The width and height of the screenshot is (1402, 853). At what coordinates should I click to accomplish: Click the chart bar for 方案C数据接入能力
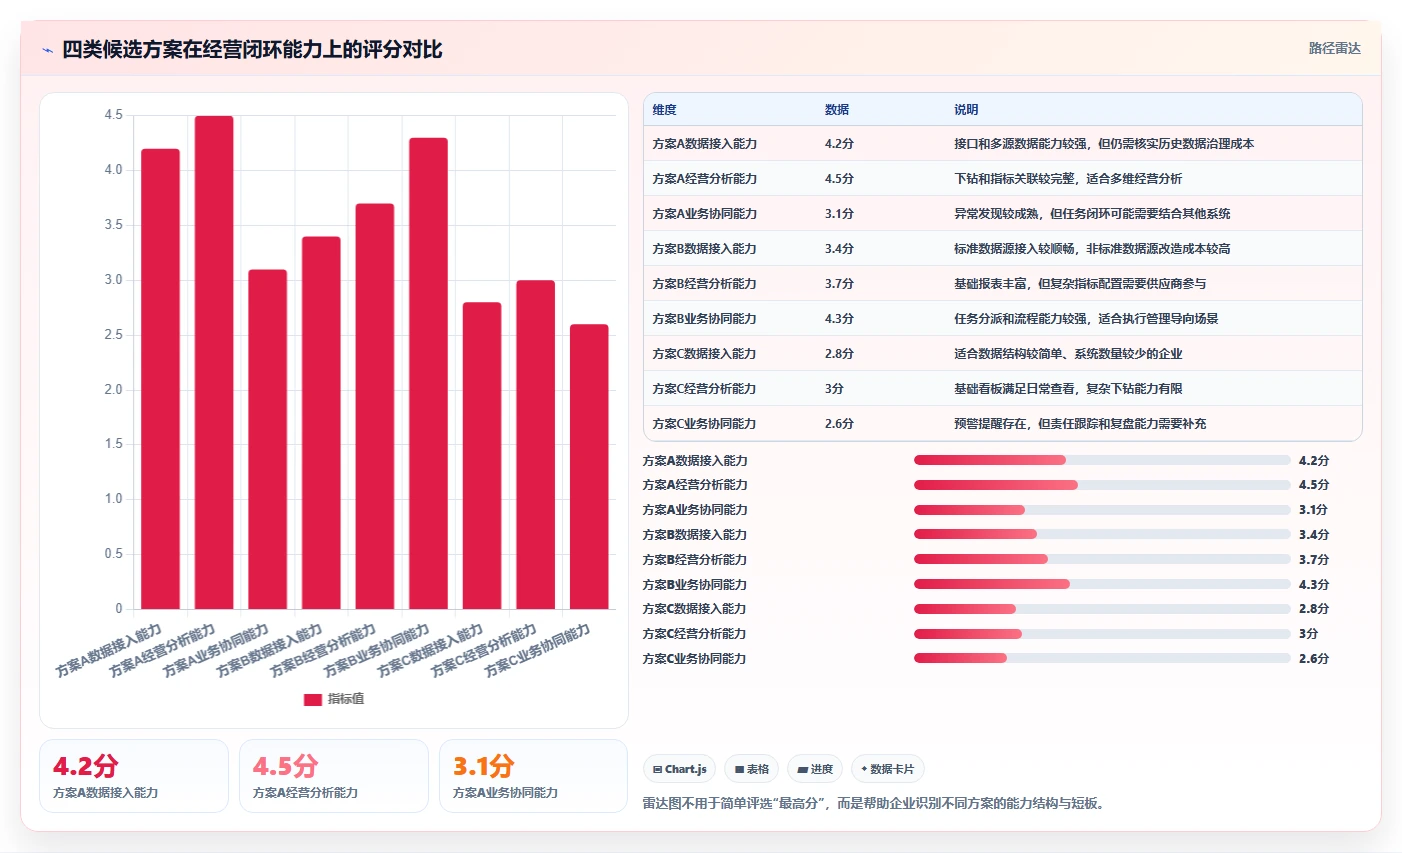coord(482,456)
